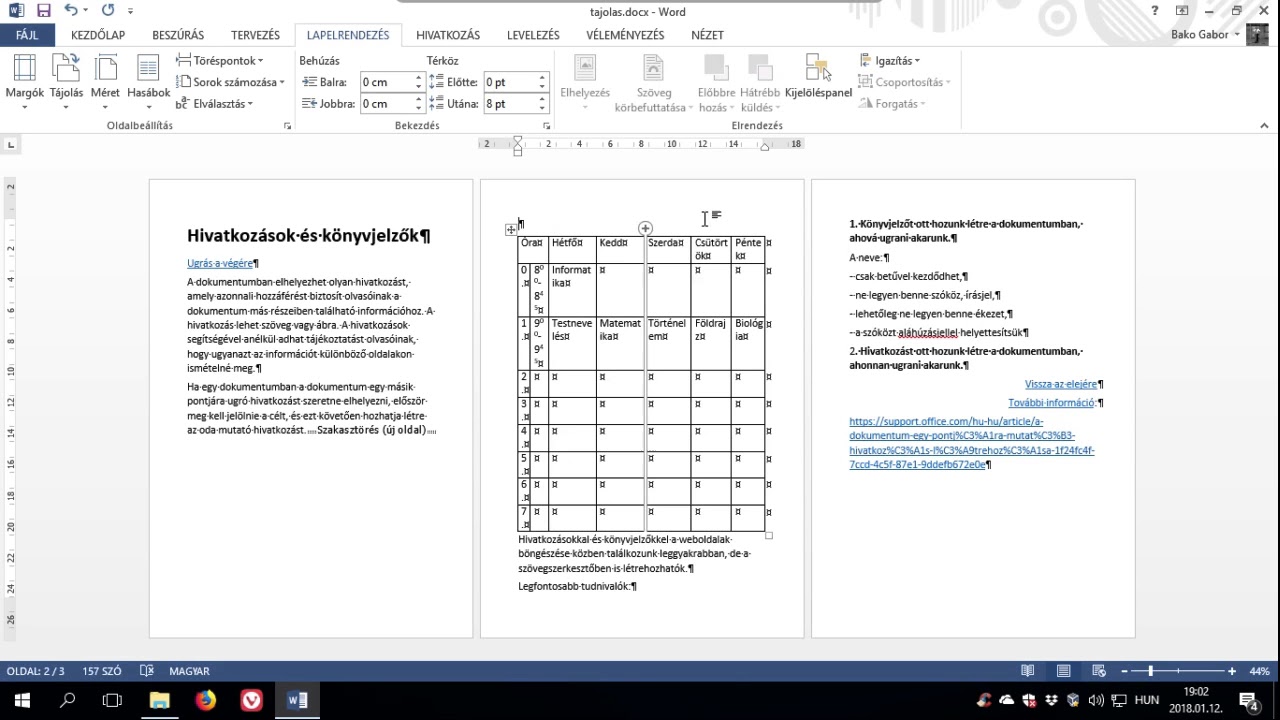Click the Jobbra right indent field

coord(386,103)
